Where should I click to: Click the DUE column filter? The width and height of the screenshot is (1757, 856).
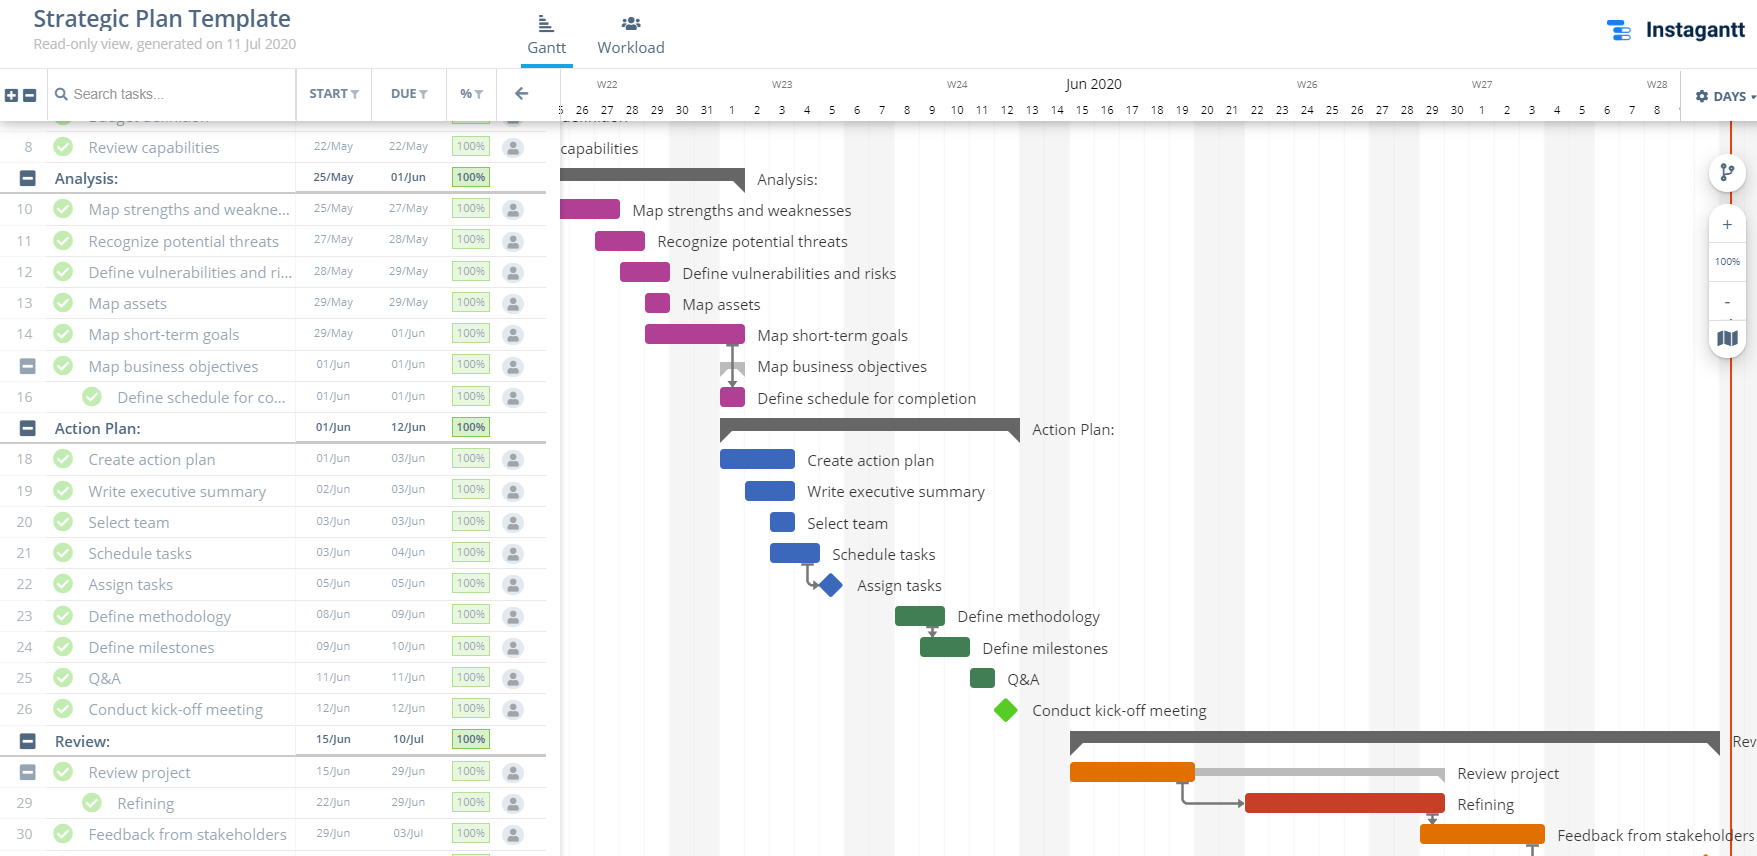pos(409,94)
